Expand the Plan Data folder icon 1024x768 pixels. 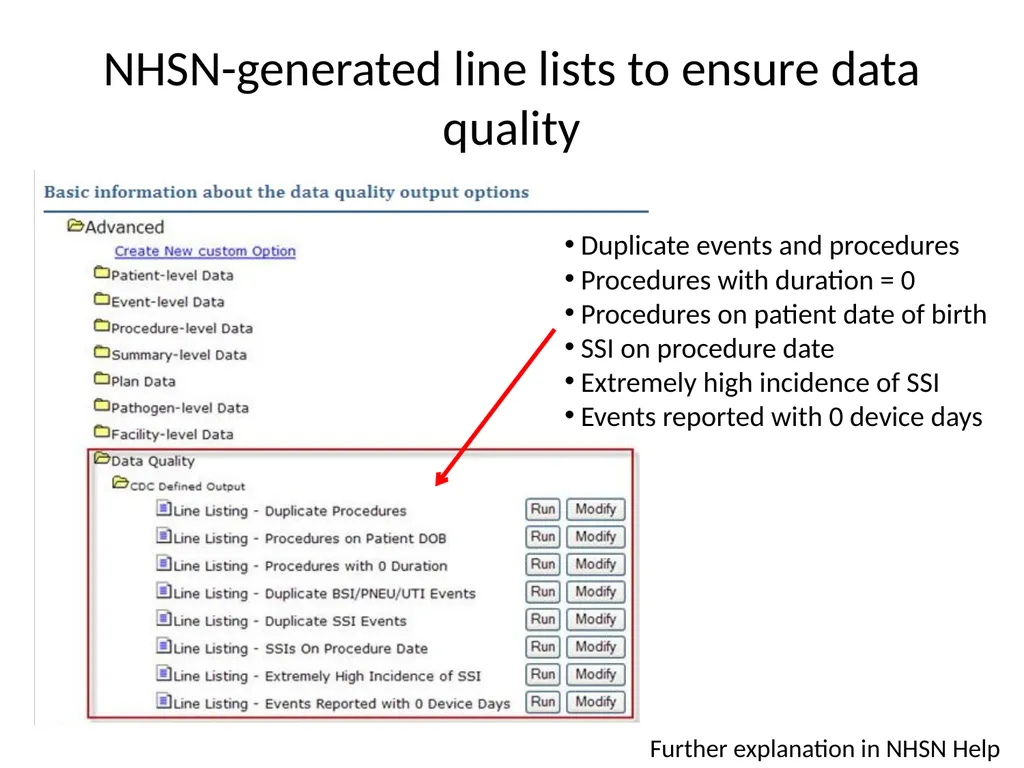102,378
